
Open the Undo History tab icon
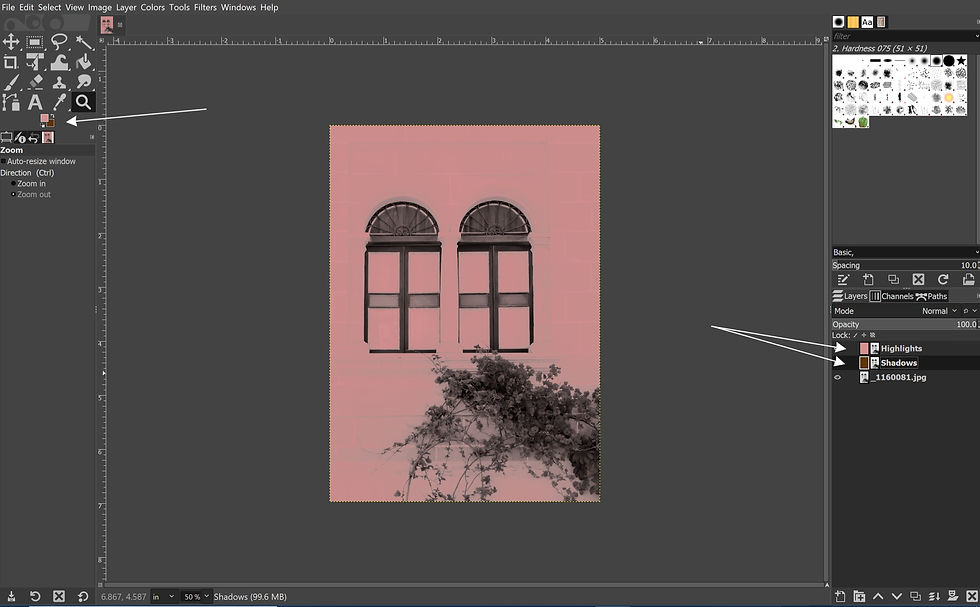click(34, 138)
